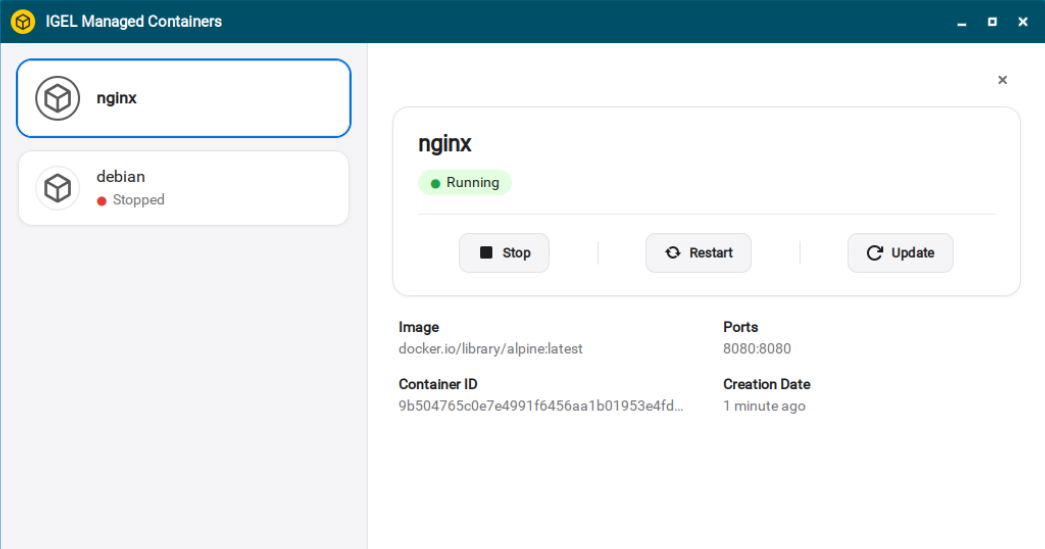This screenshot has width=1045, height=549.
Task: Click the truncated container ID value
Action: (540, 406)
